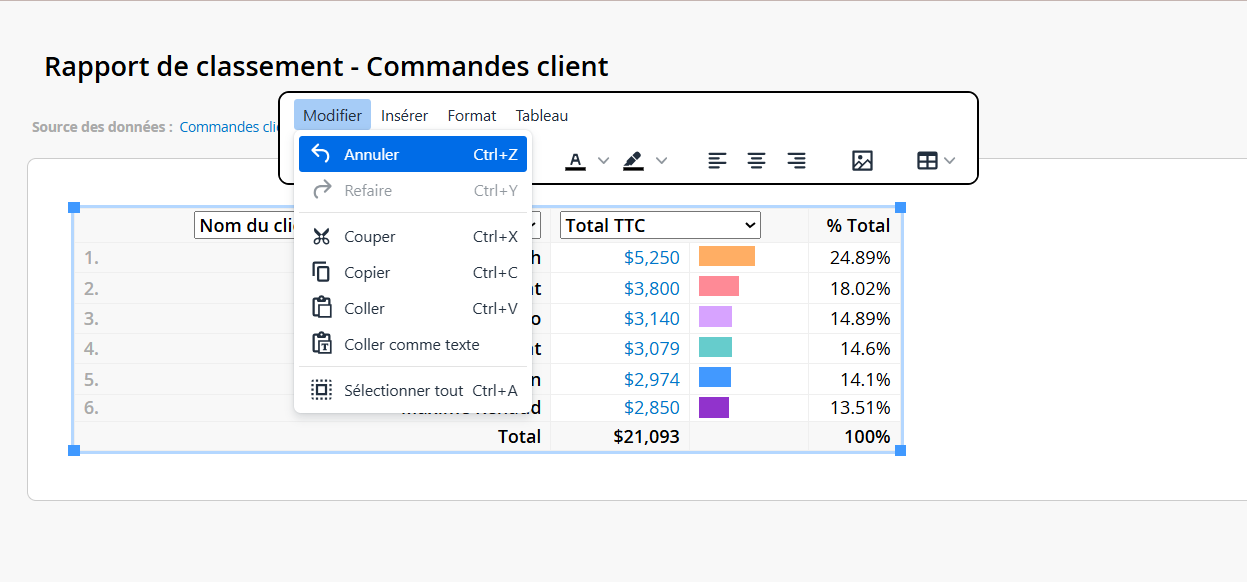Click the top-right table resize handle
1247x582 pixels.
pos(900,207)
